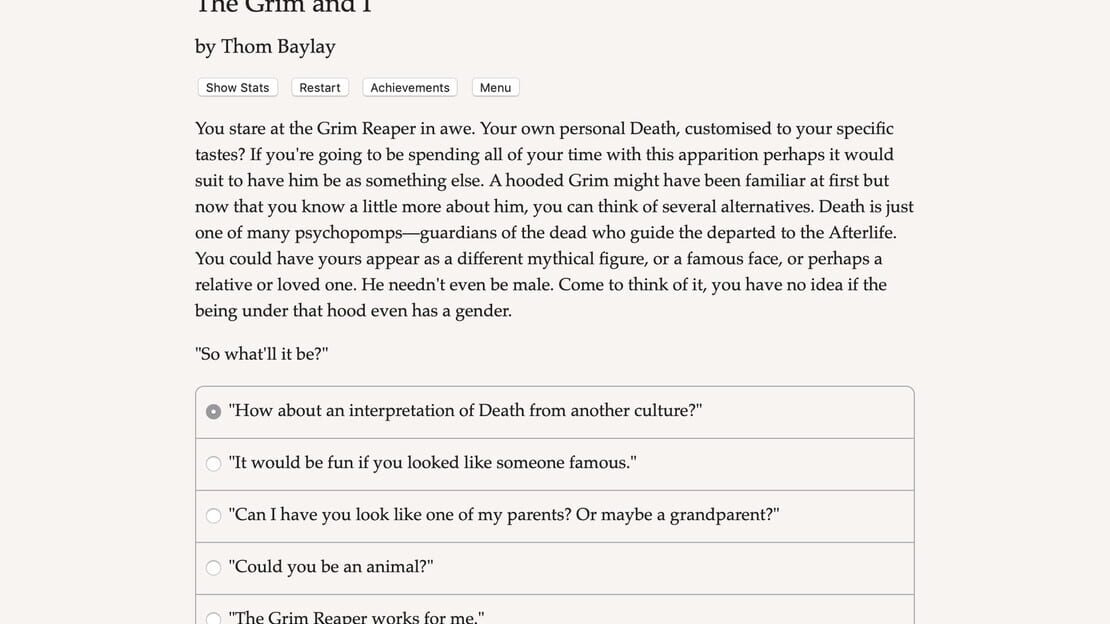Click the 'Could you be an animal?' label text

[331, 567]
